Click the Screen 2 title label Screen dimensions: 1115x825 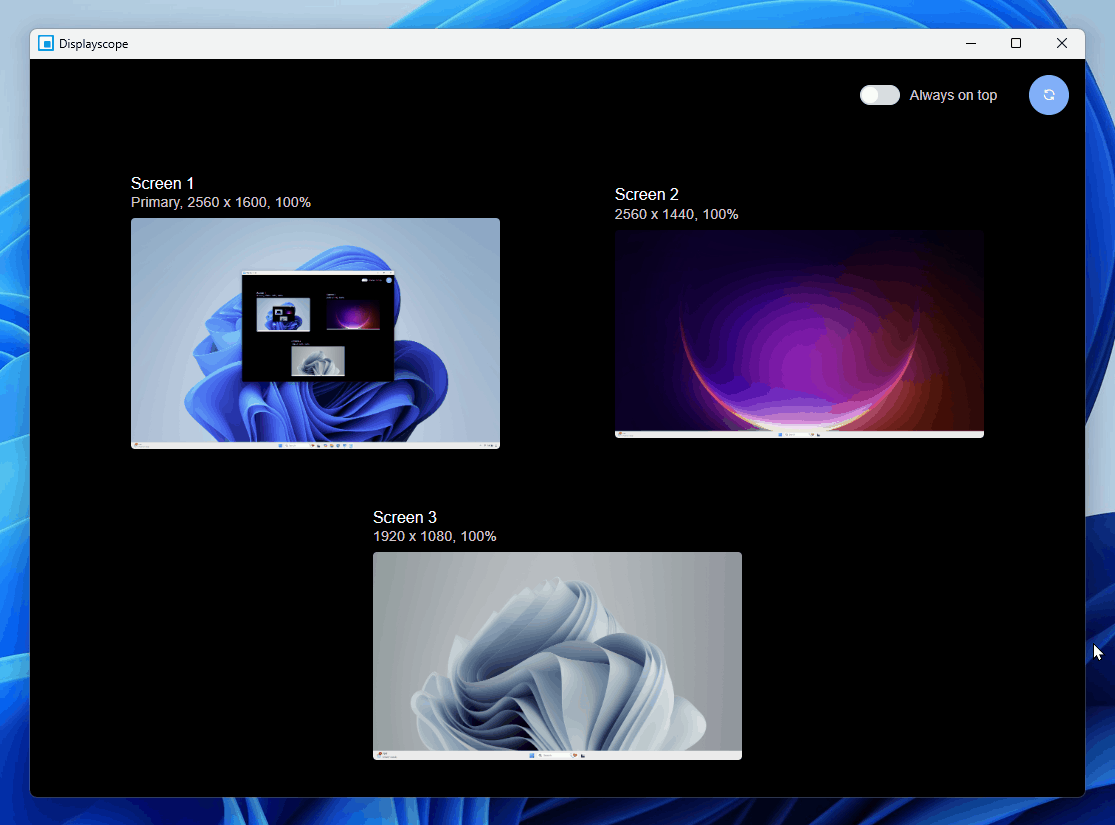tap(646, 194)
